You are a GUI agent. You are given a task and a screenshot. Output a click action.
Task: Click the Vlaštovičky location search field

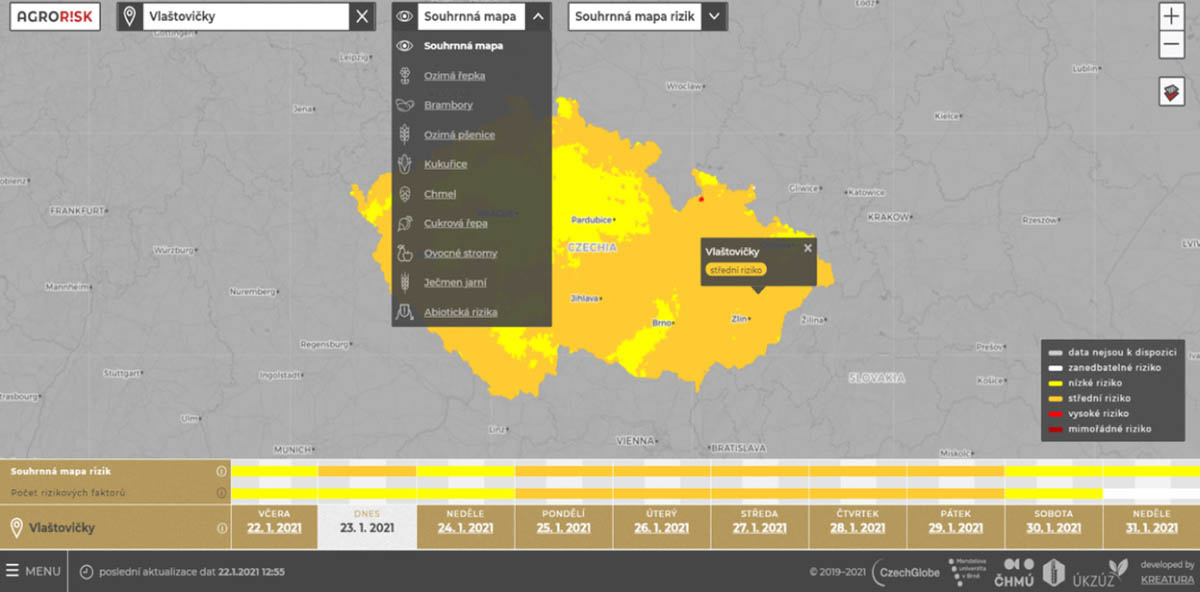click(x=245, y=17)
